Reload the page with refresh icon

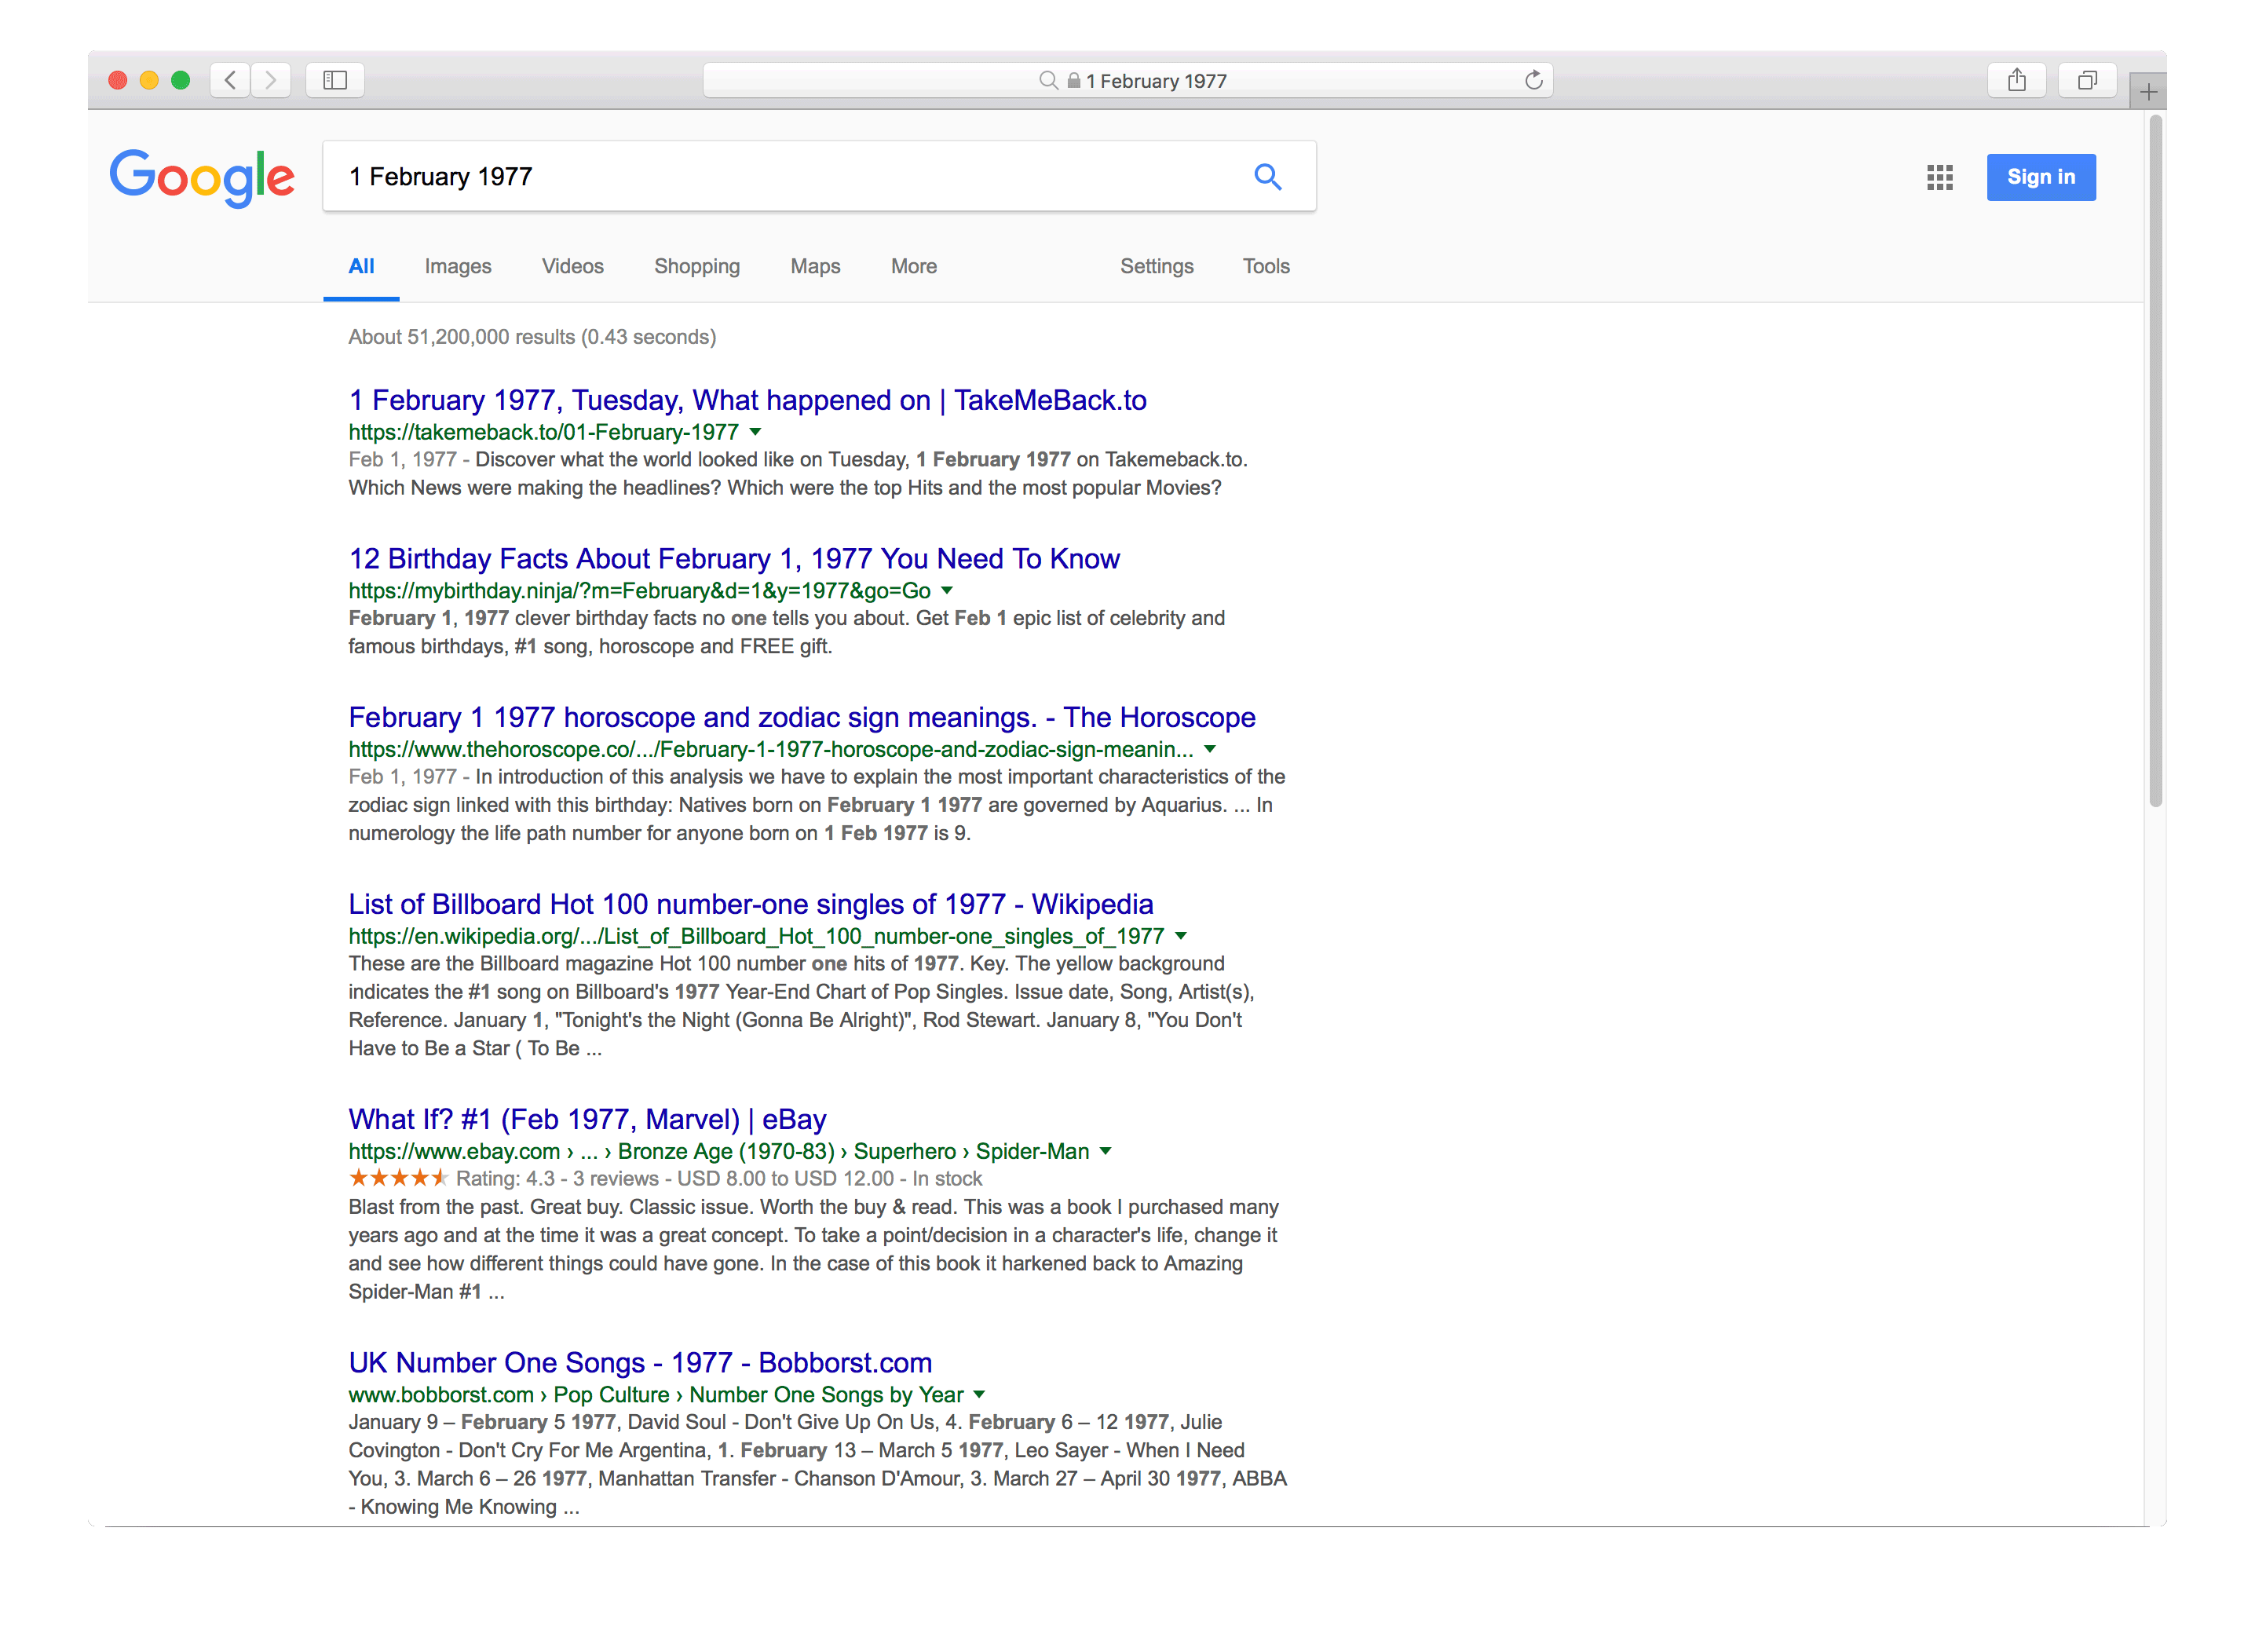1533,80
